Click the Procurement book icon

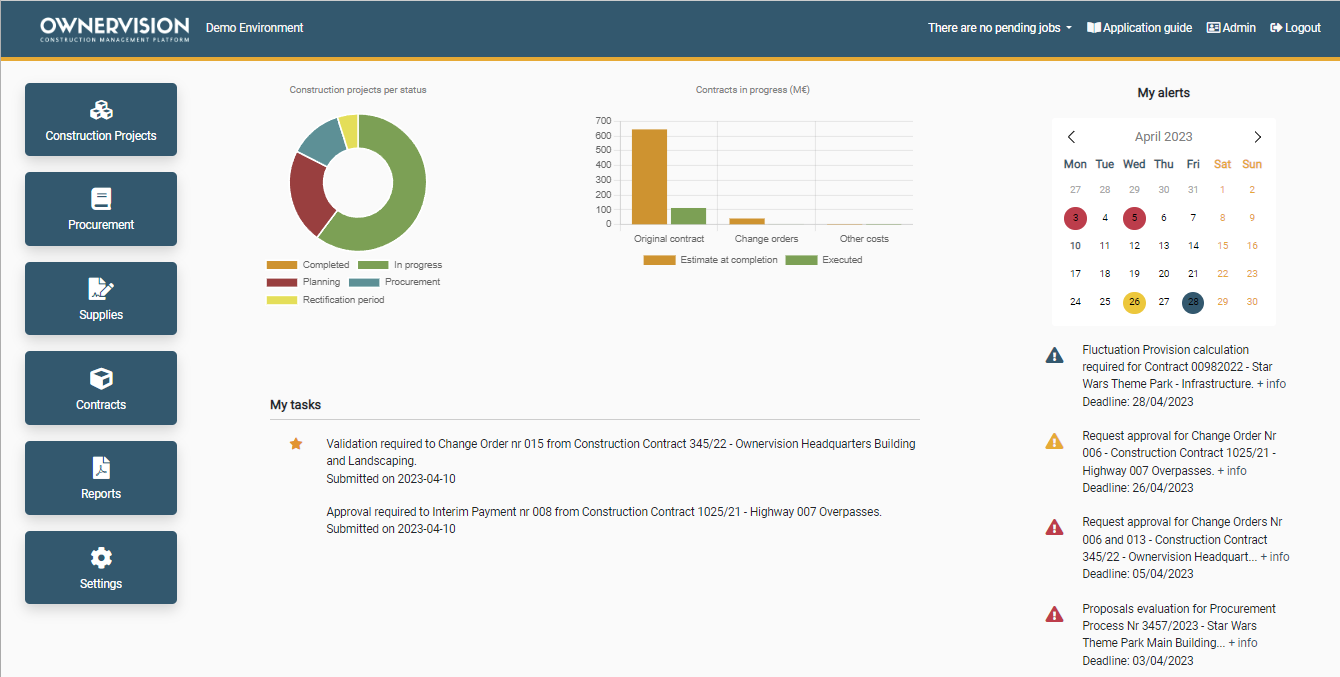pos(101,199)
